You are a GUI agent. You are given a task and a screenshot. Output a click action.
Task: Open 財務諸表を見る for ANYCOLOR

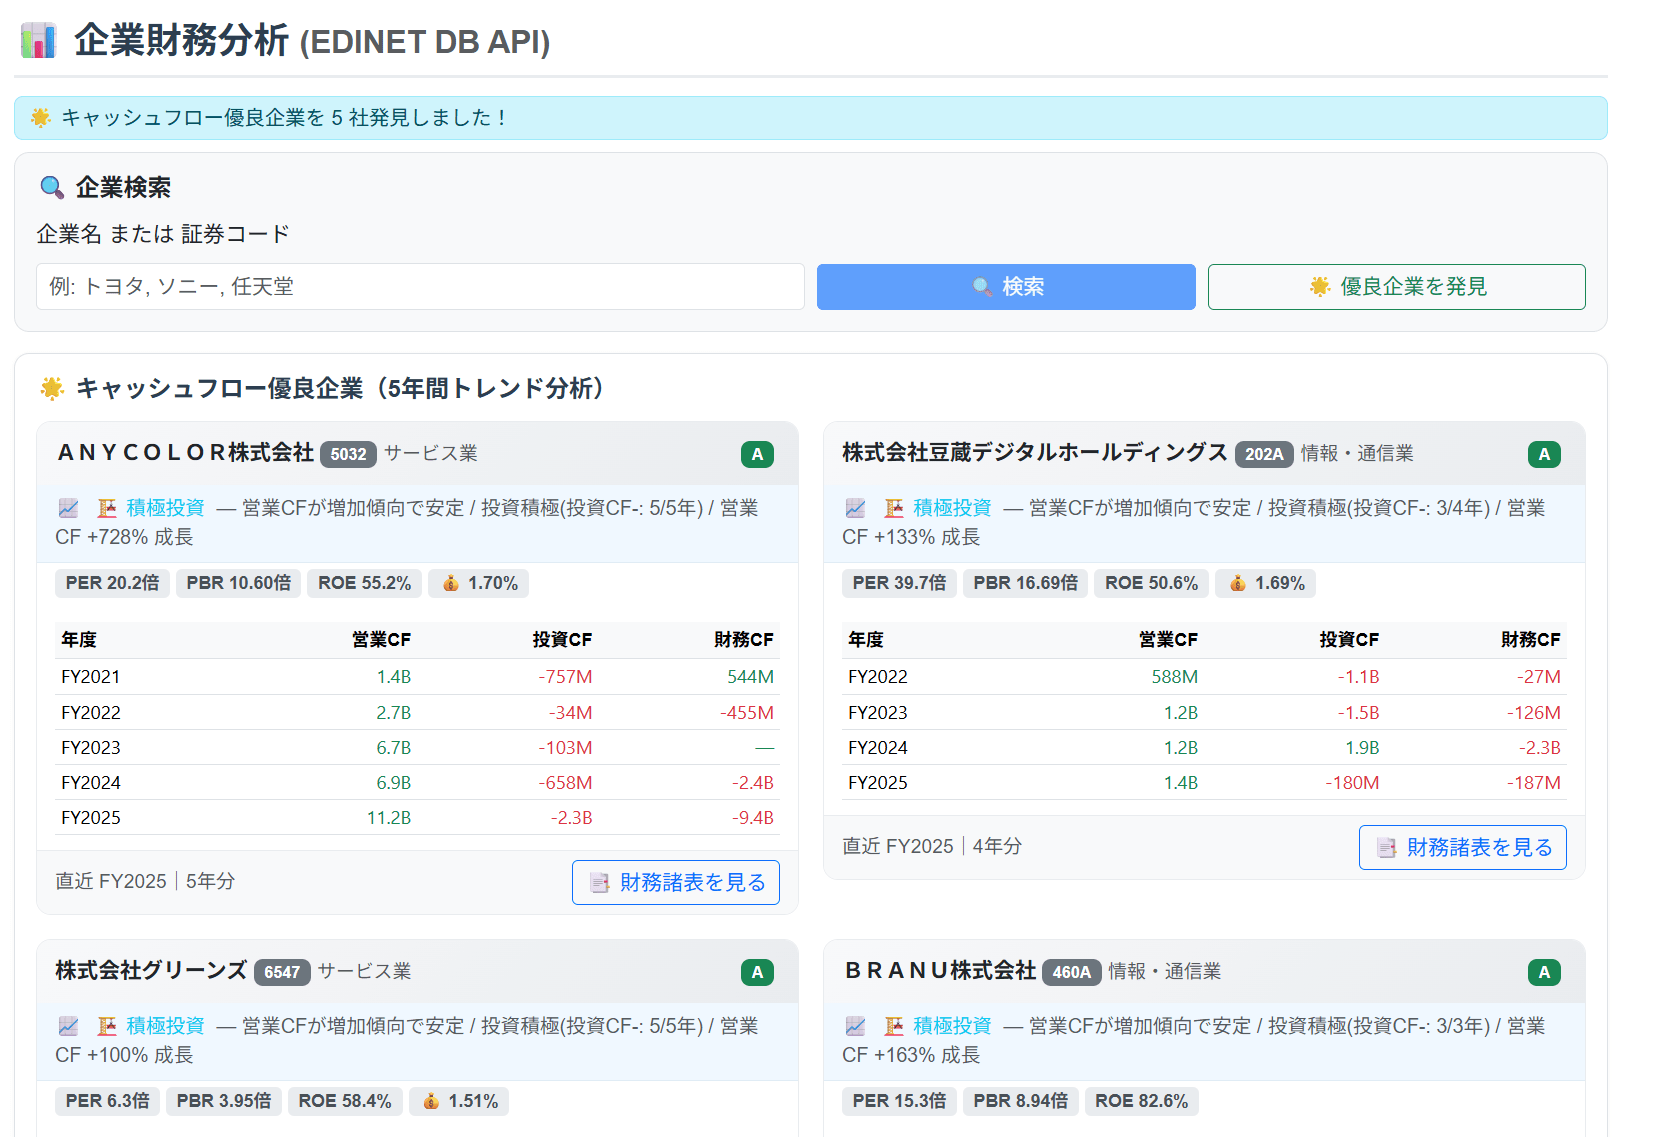(676, 882)
